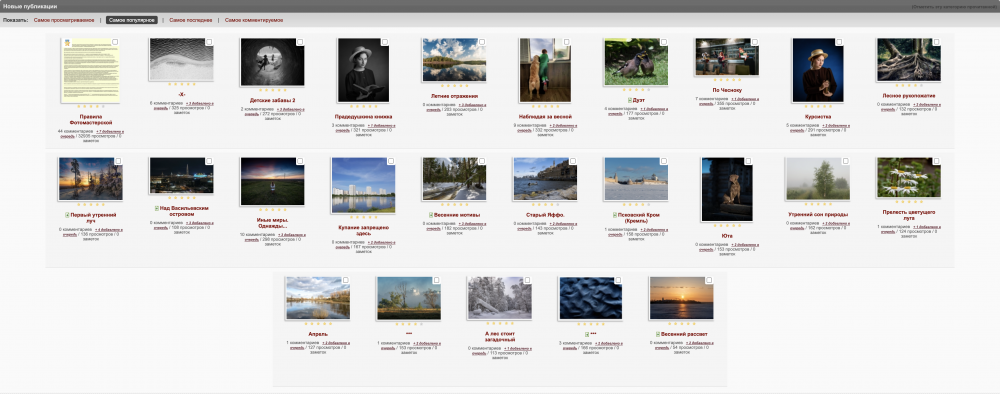
Task: Select the checkbox on По Чесноку photo
Action: point(754,42)
